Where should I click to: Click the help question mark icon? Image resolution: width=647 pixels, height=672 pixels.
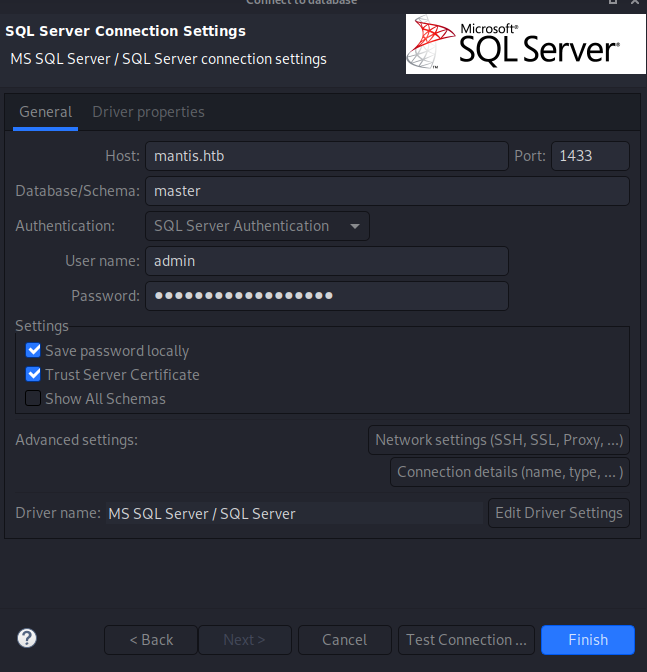coord(27,638)
